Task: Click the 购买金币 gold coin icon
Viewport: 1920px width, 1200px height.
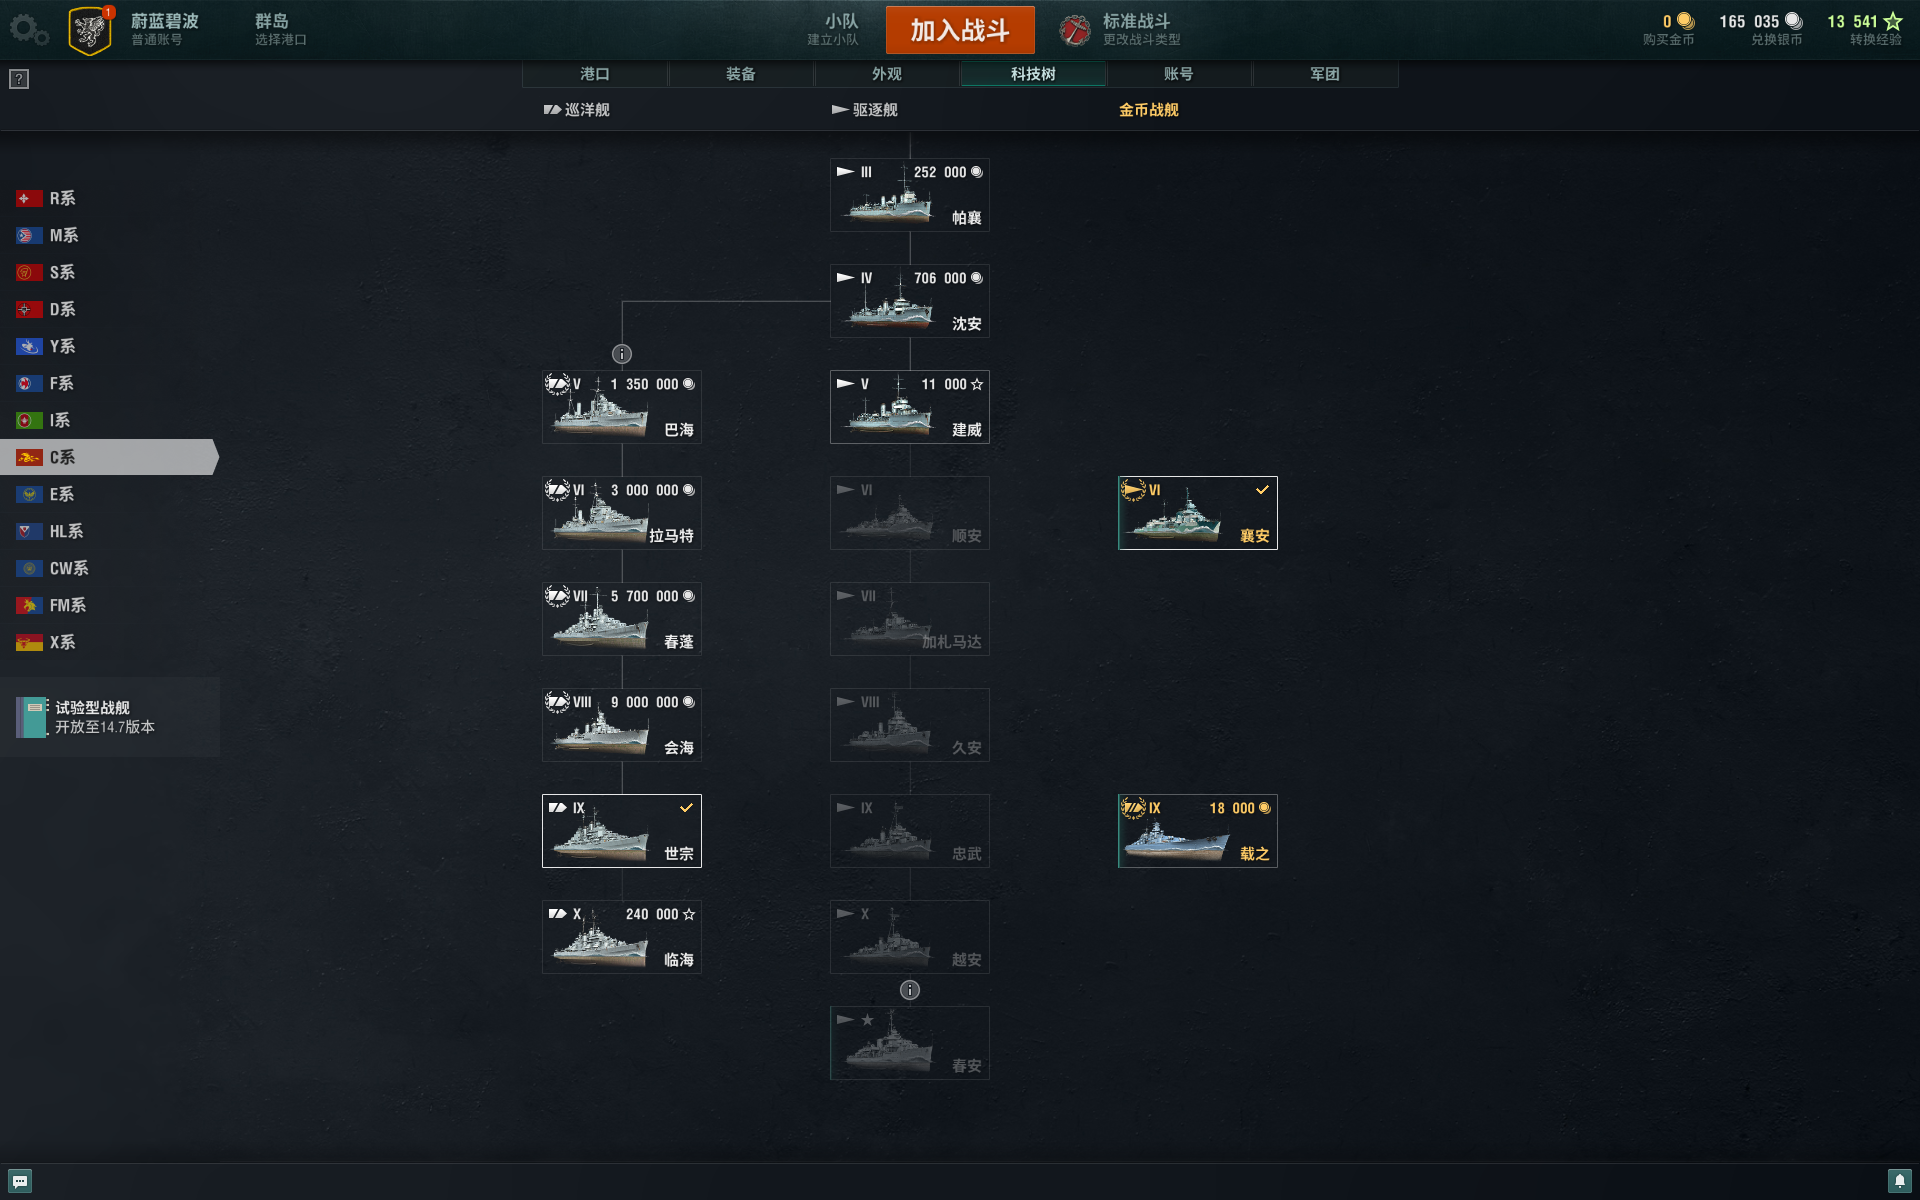Action: [1685, 21]
